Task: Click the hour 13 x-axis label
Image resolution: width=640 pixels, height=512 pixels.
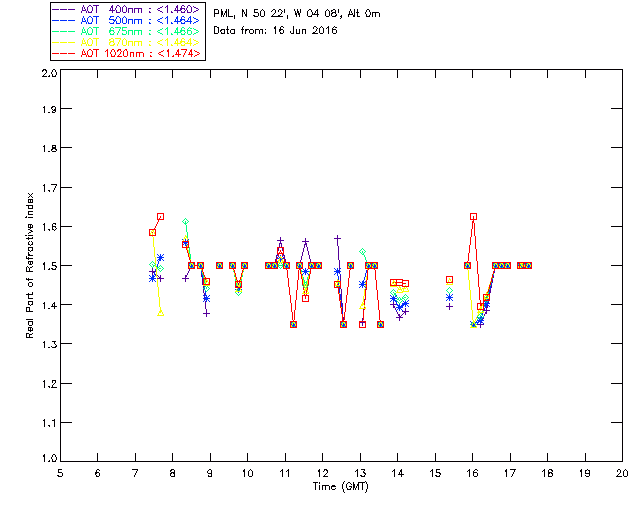Action: pos(360,473)
